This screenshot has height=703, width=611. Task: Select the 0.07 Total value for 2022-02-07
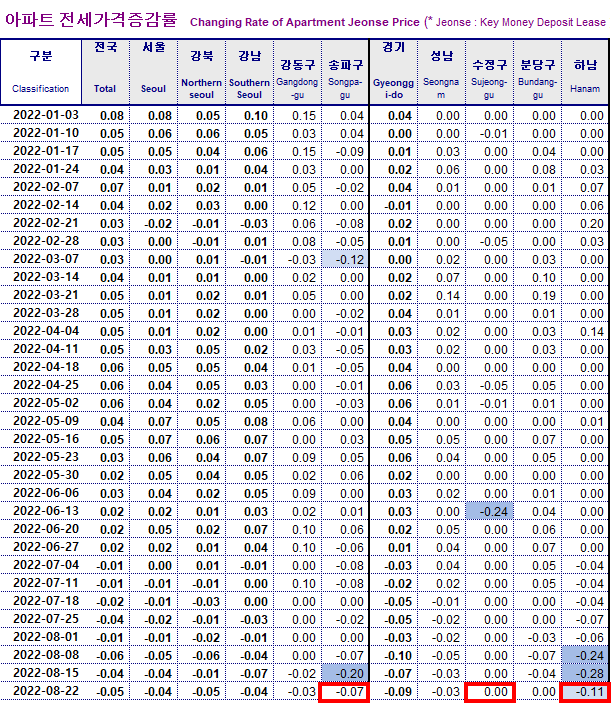pos(112,187)
